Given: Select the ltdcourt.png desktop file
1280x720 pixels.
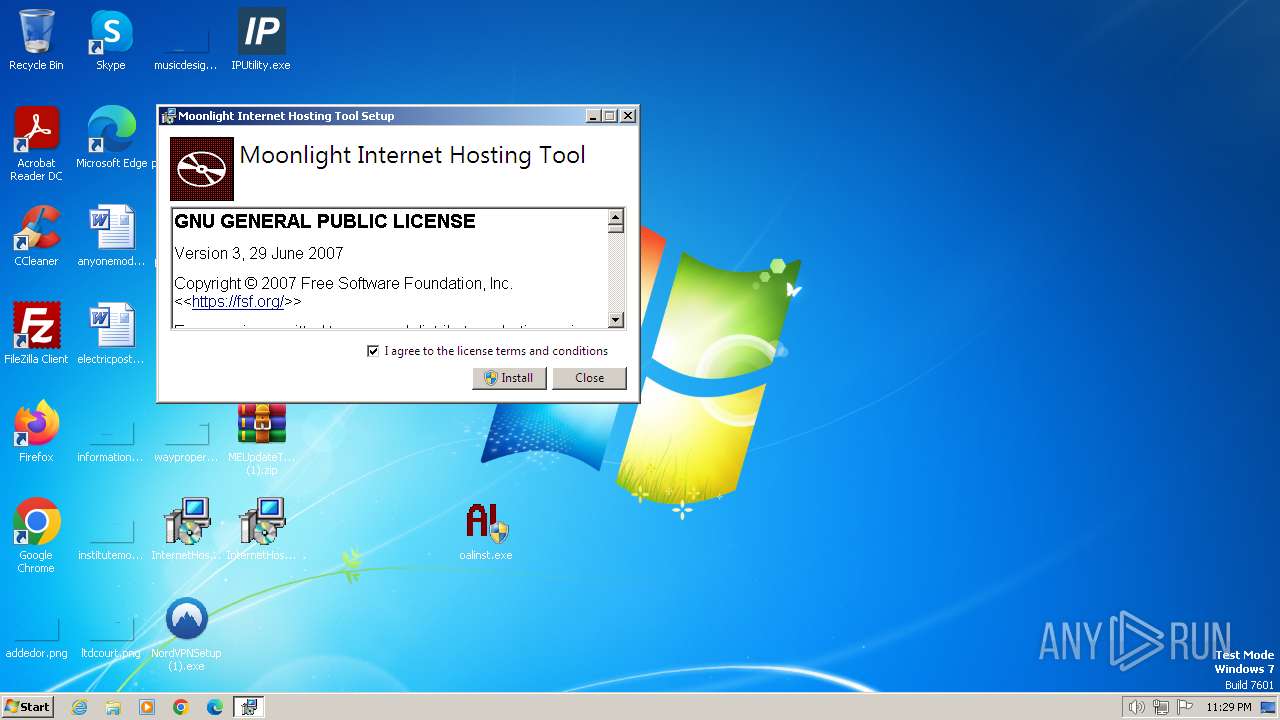Looking at the screenshot, I should click(x=111, y=638).
